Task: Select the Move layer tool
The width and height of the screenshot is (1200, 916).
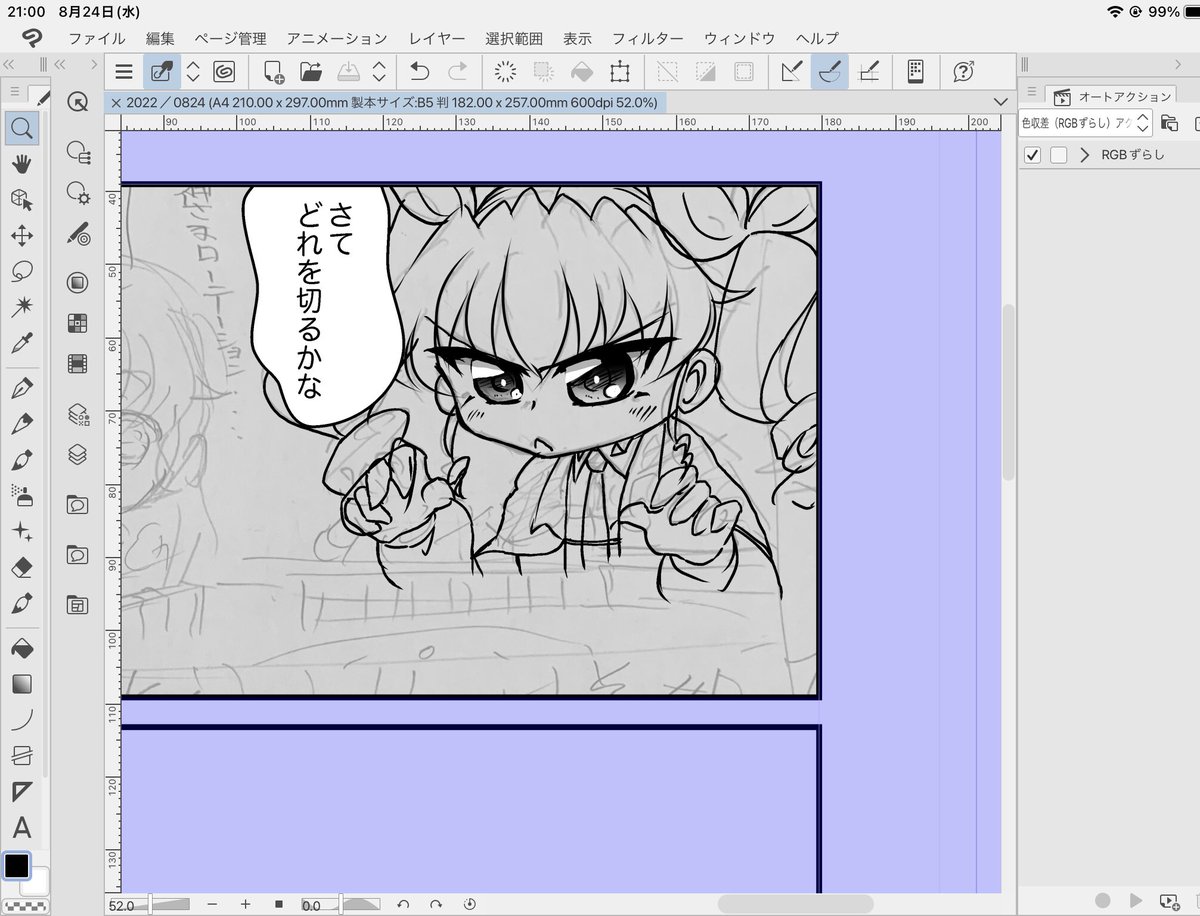Action: click(x=22, y=235)
